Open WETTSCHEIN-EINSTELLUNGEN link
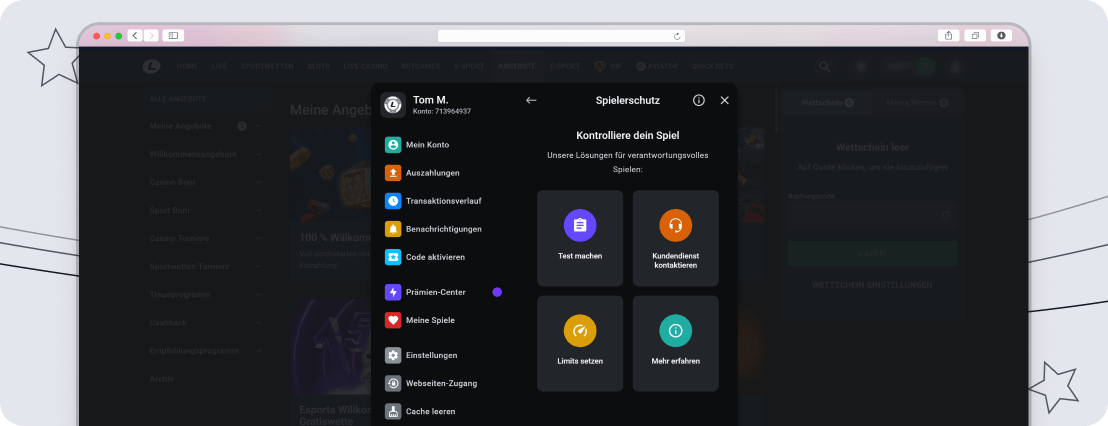The image size is (1108, 426). pyautogui.click(x=872, y=285)
